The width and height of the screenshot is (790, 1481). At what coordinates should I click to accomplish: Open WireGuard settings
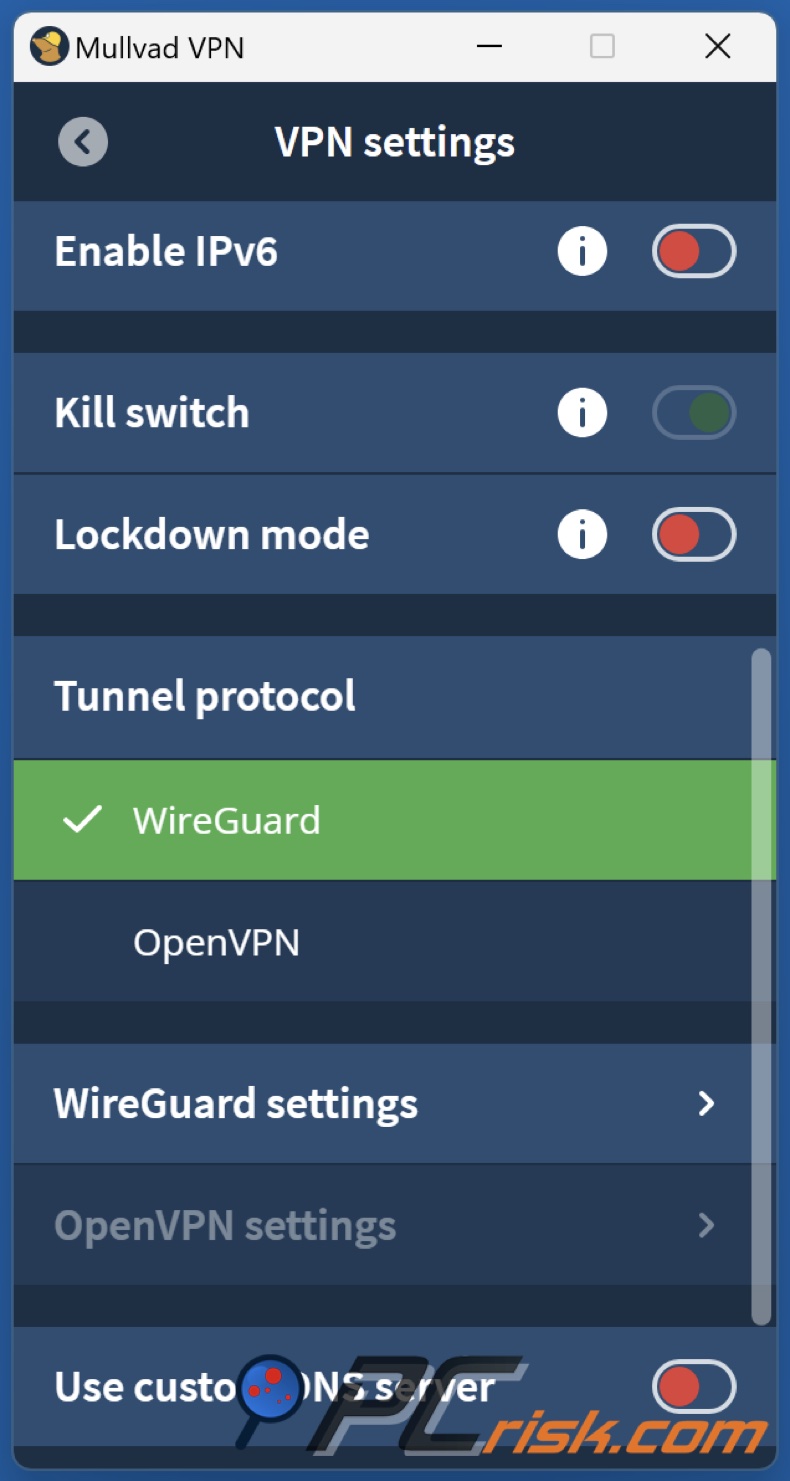235,1104
